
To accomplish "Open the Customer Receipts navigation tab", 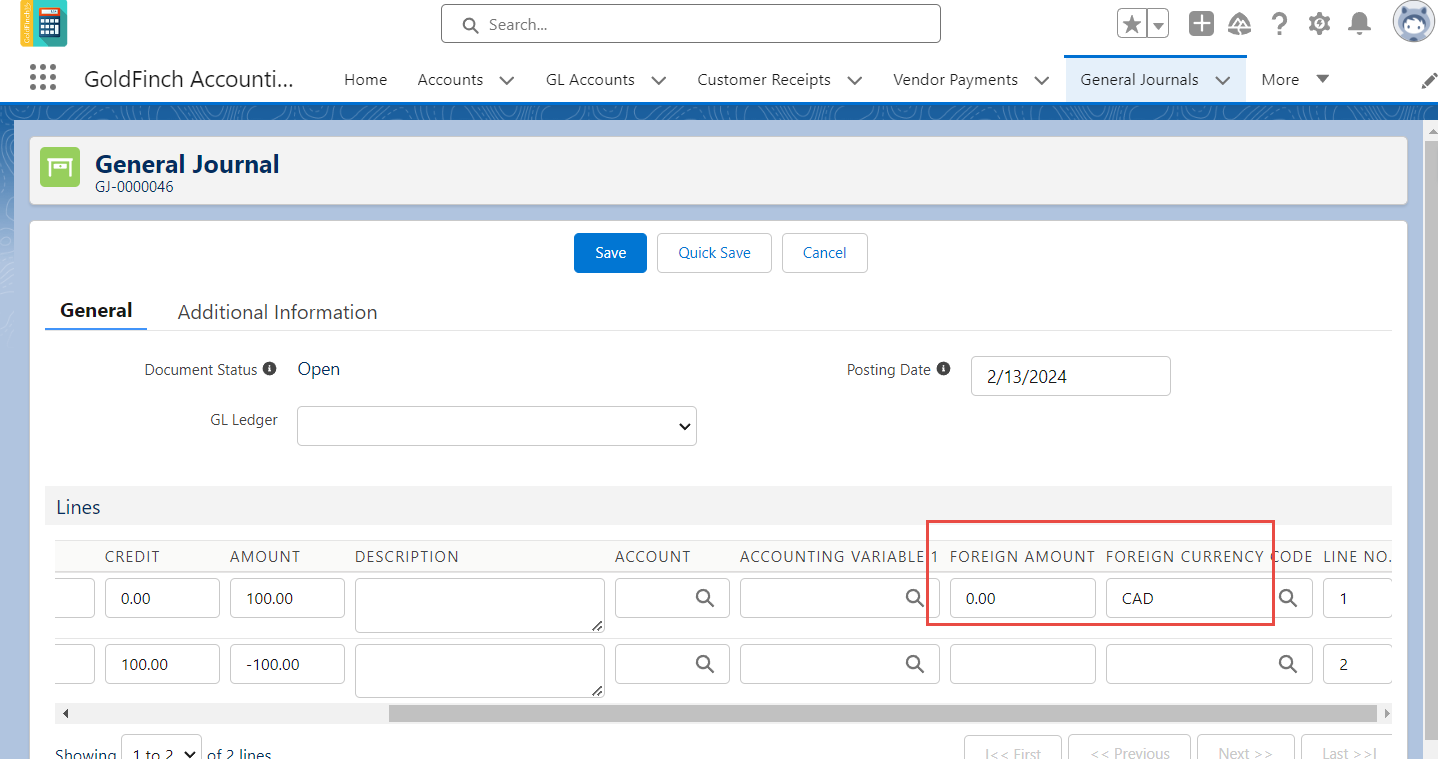I will click(764, 80).
